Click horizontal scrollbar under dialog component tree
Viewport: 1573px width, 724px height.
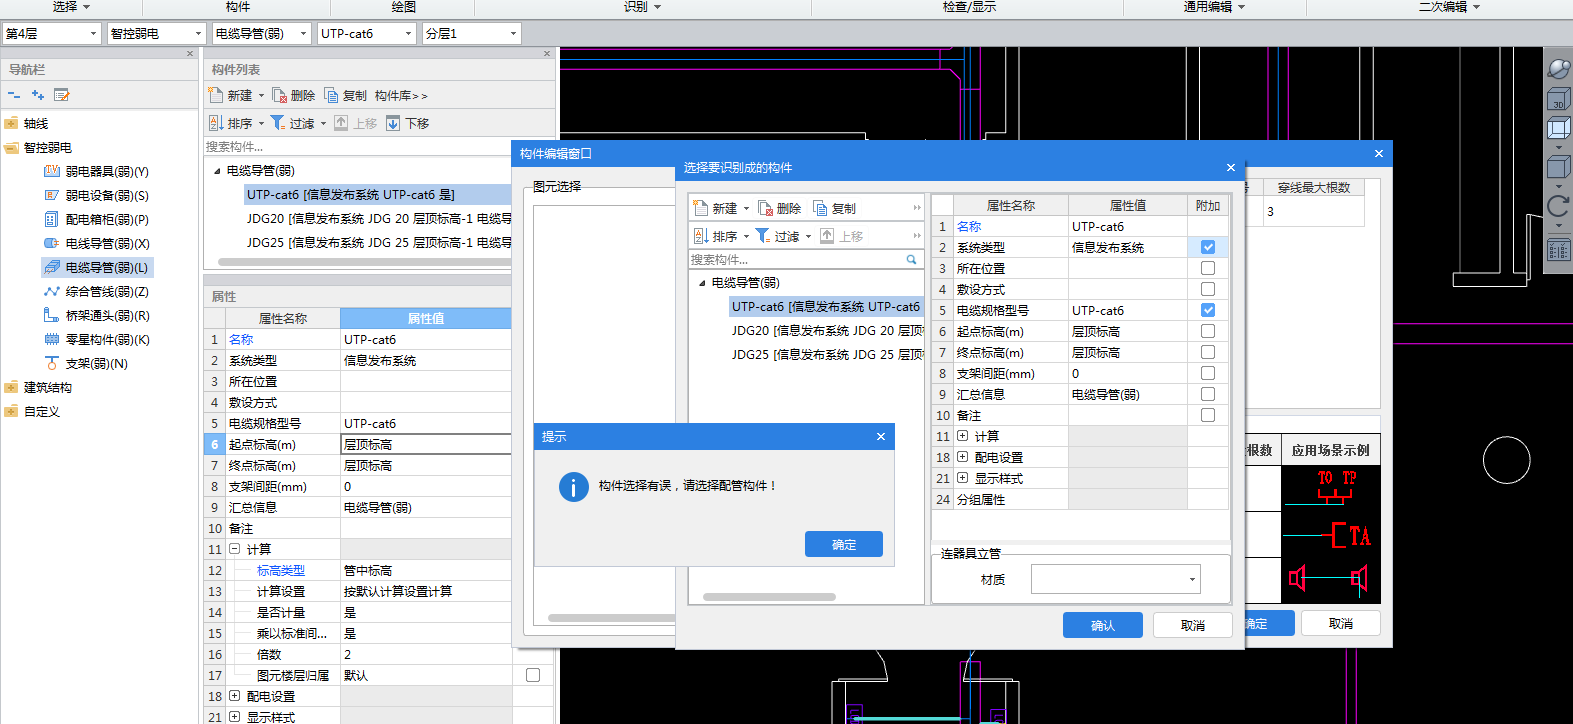tap(769, 597)
